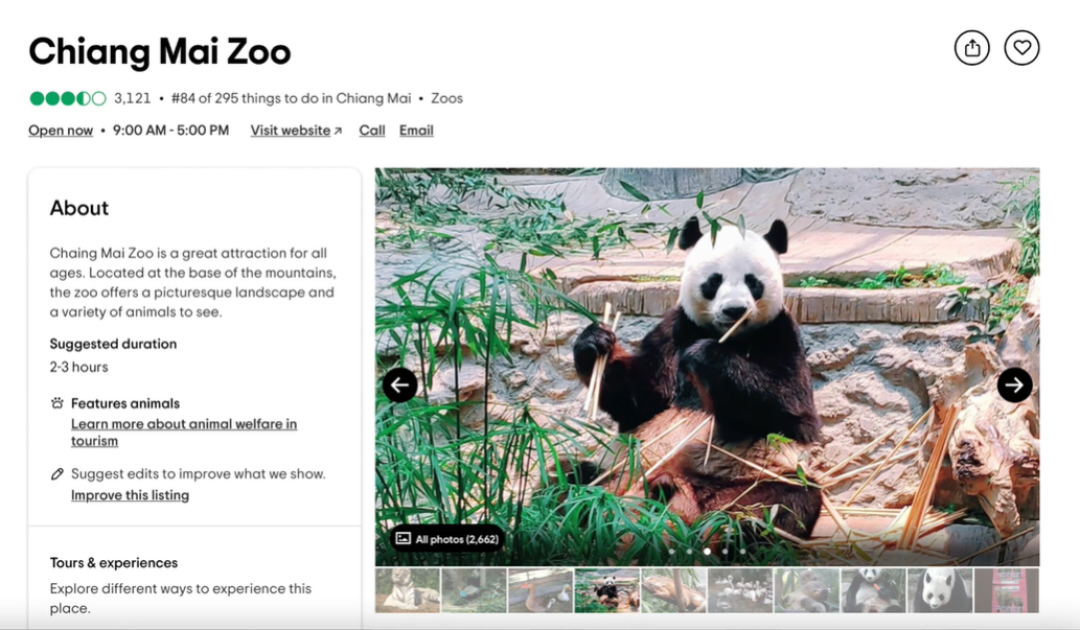
Task: Click the Call link
Action: pos(372,130)
